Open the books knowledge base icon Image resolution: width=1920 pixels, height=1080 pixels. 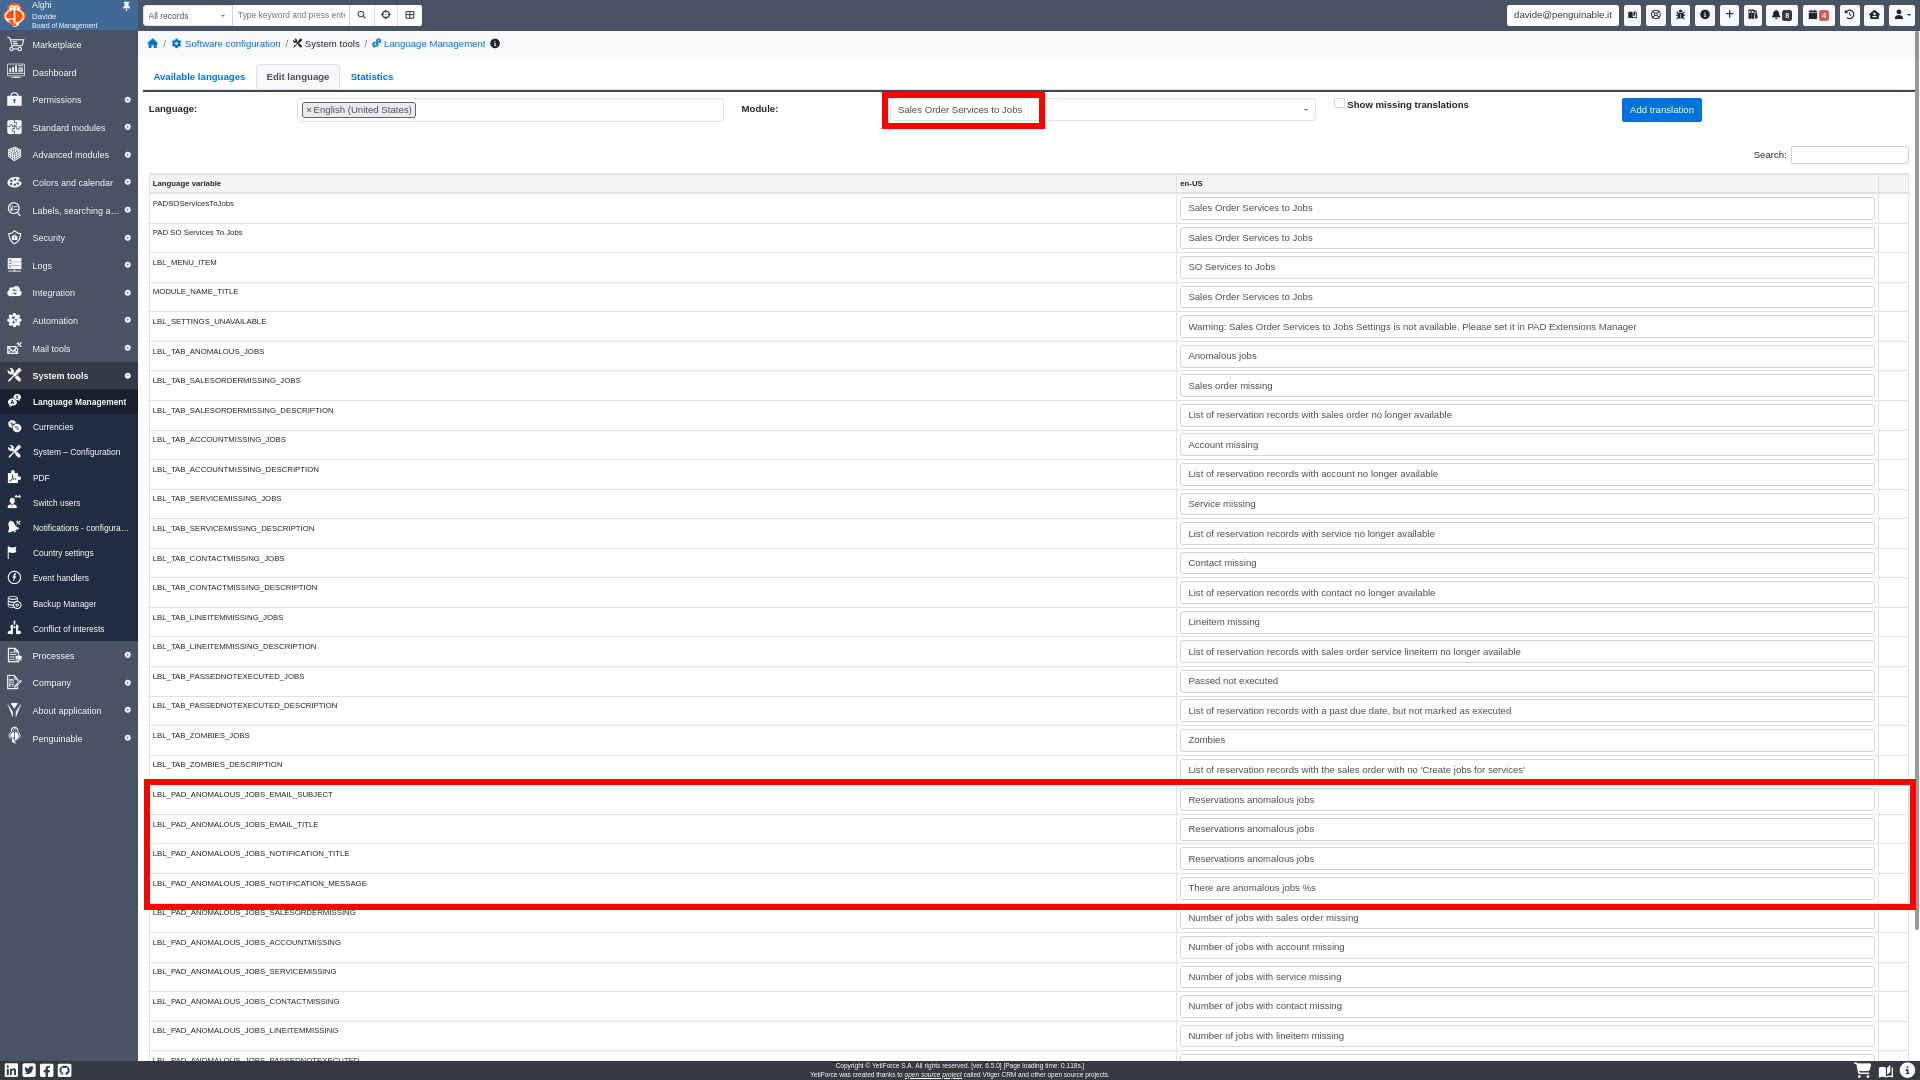[x=1753, y=15]
